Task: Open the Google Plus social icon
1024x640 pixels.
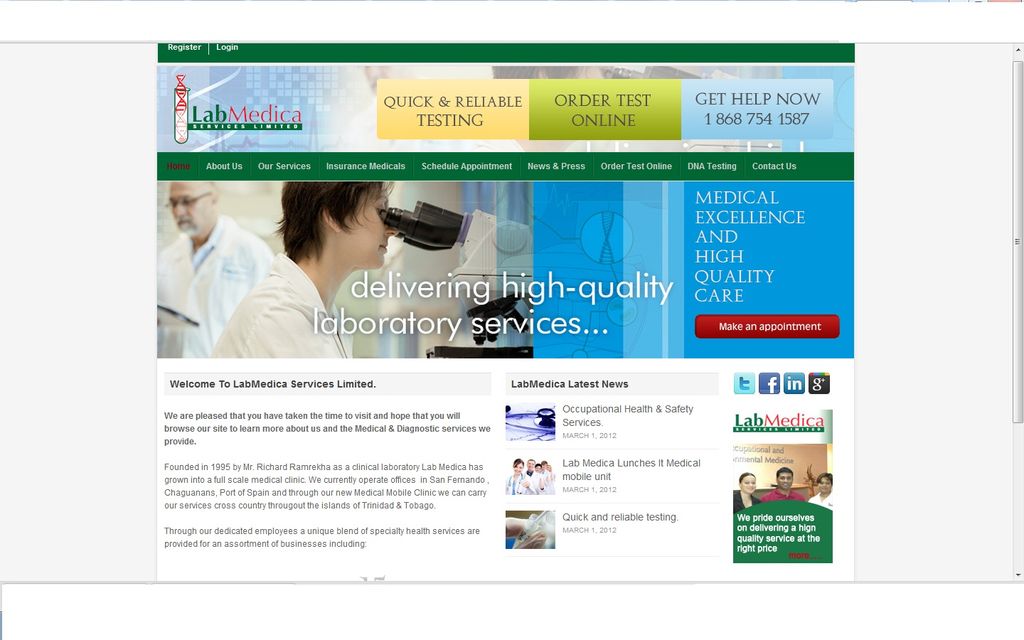Action: [x=819, y=383]
